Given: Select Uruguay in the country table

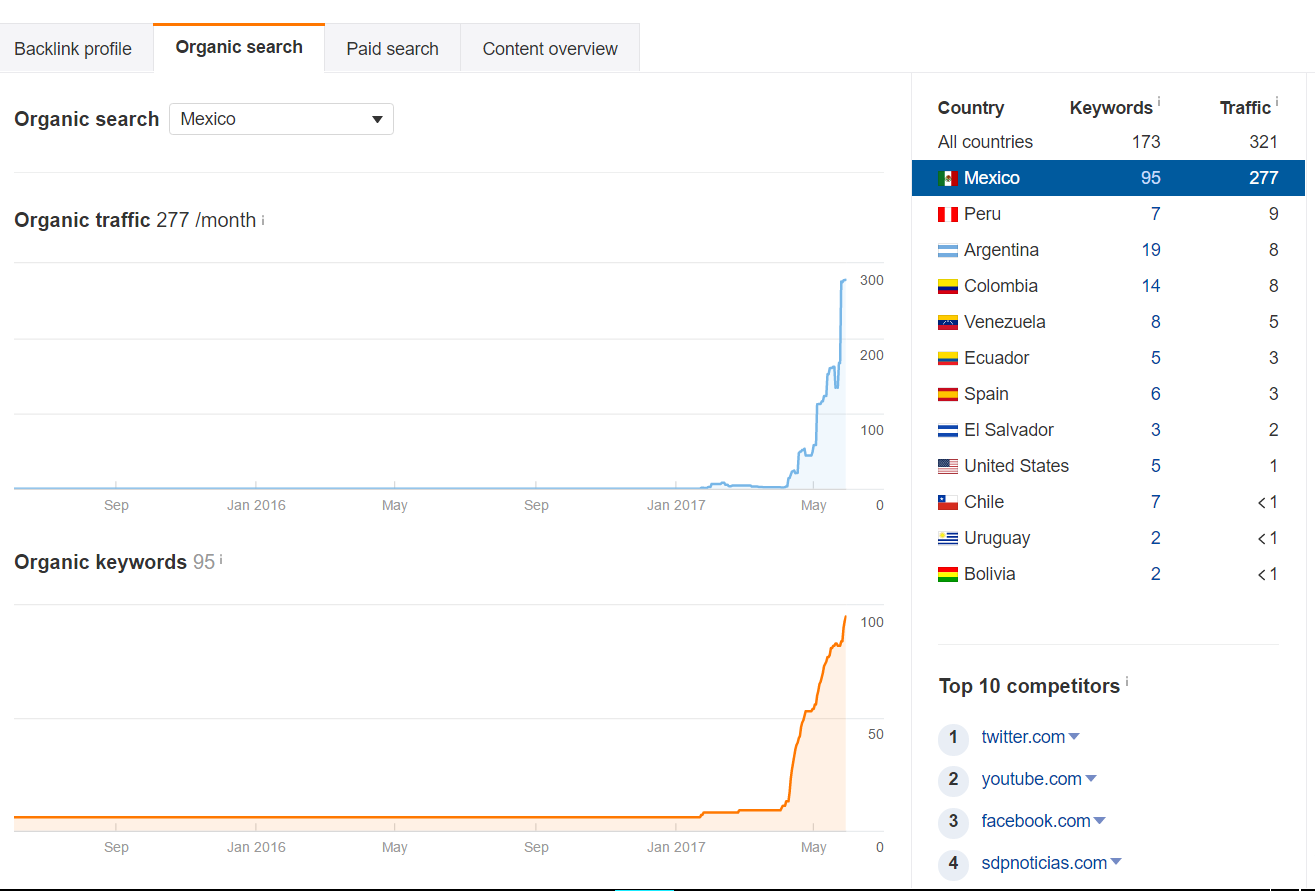Looking at the screenshot, I should point(1108,538).
